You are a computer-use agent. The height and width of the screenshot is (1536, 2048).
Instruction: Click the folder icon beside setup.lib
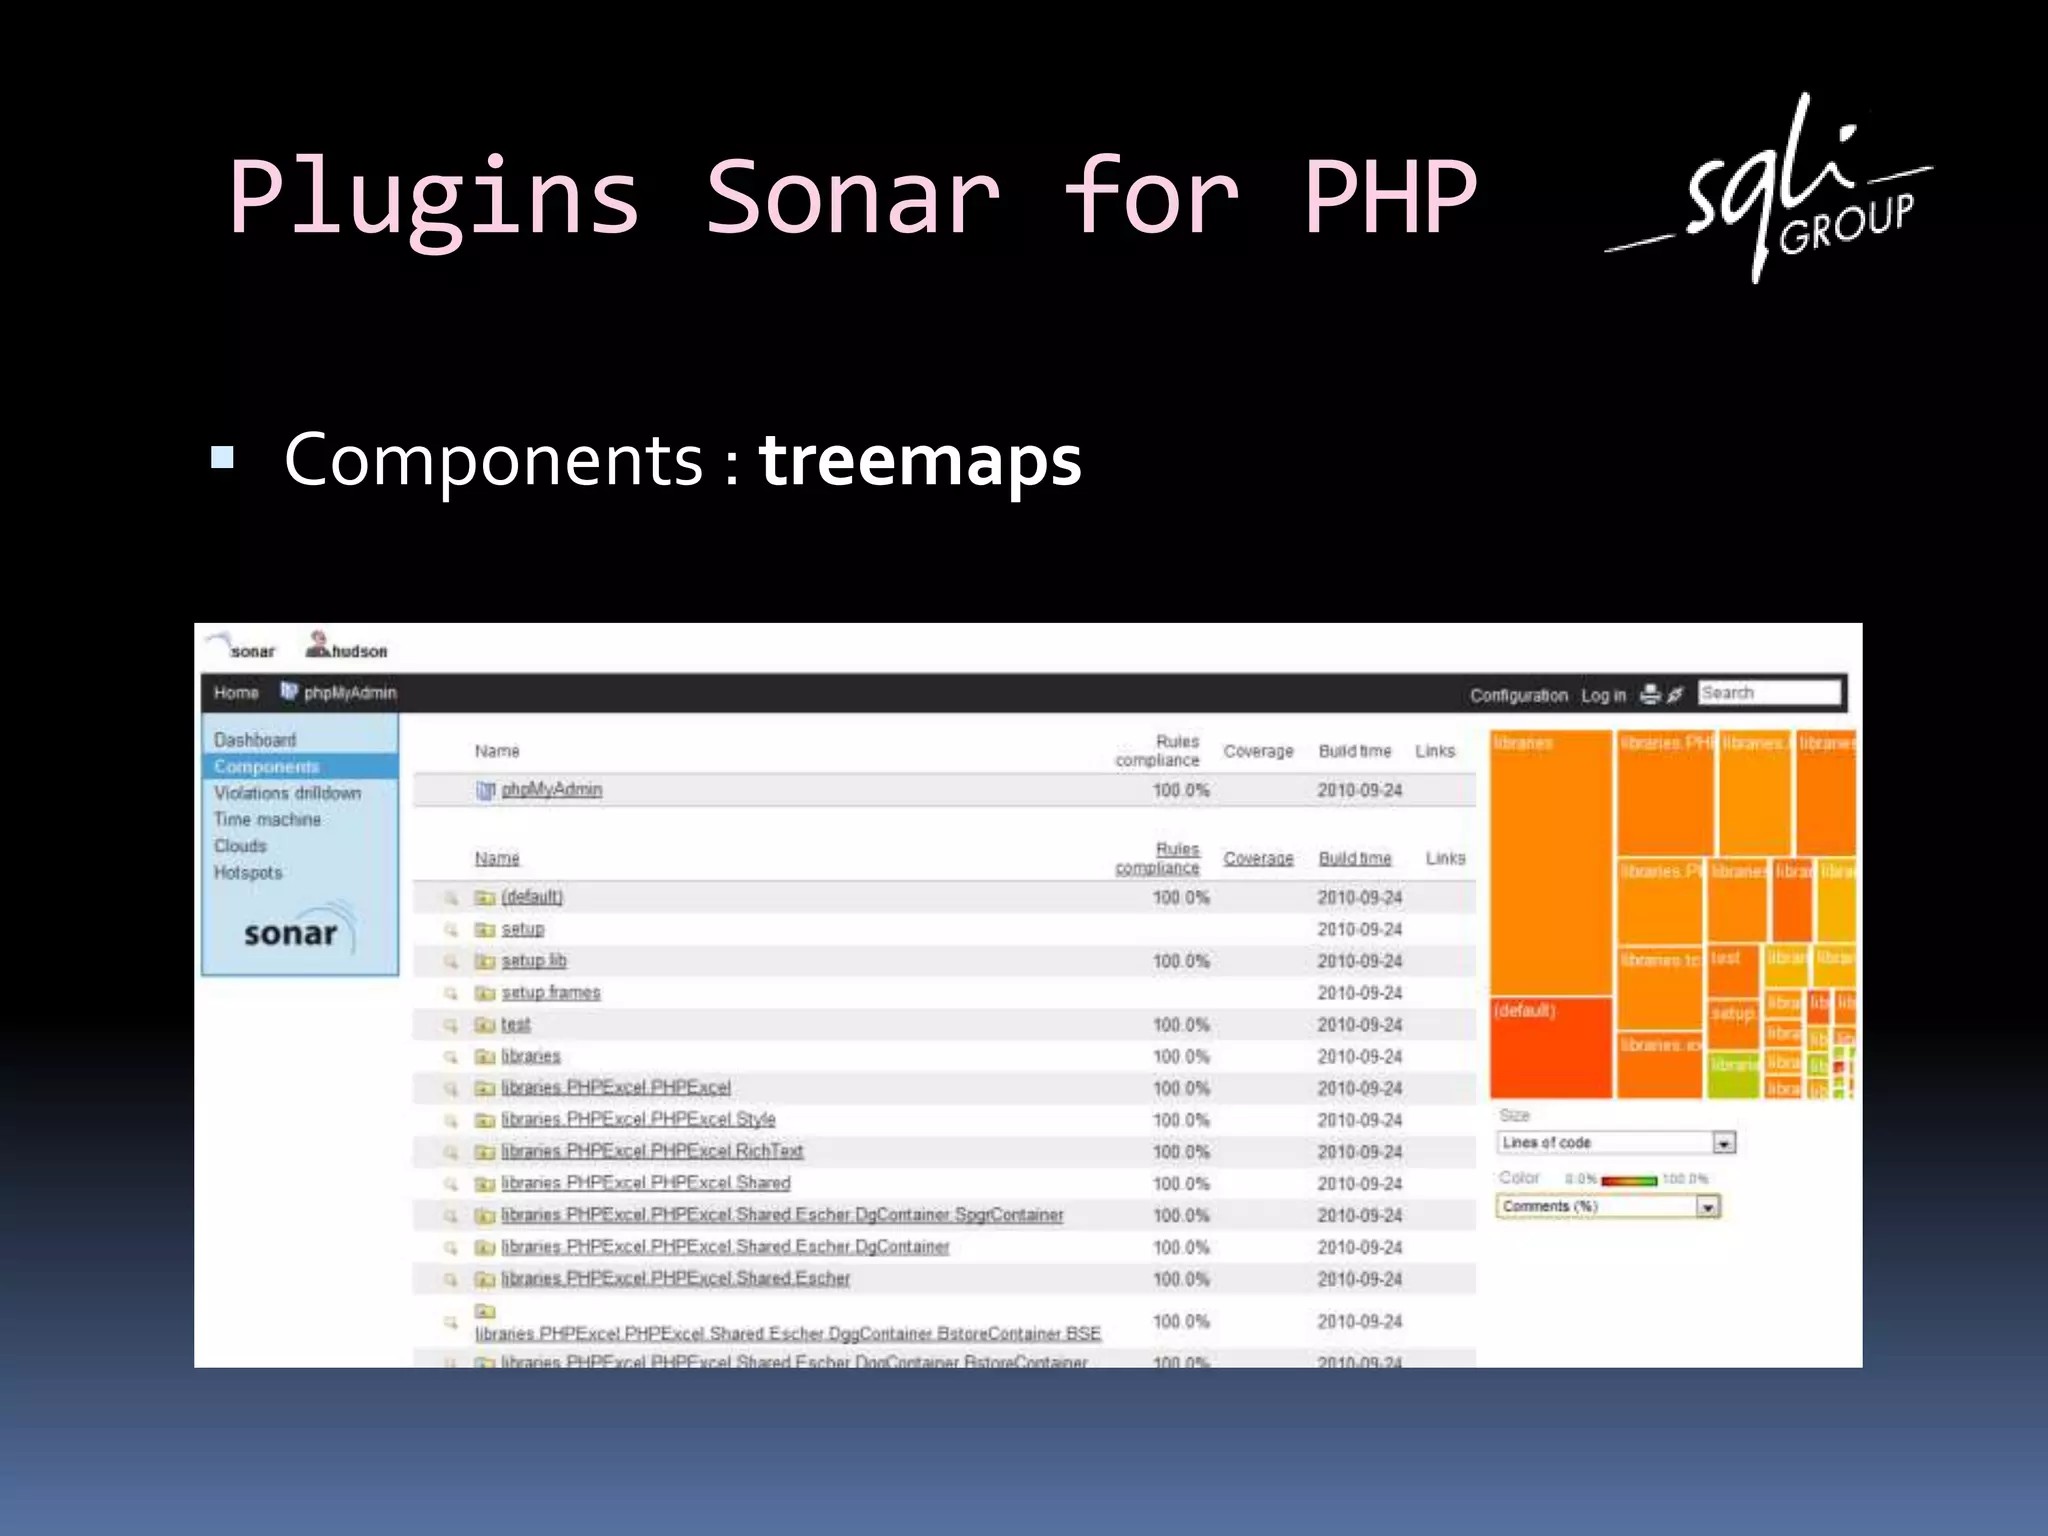(x=485, y=961)
